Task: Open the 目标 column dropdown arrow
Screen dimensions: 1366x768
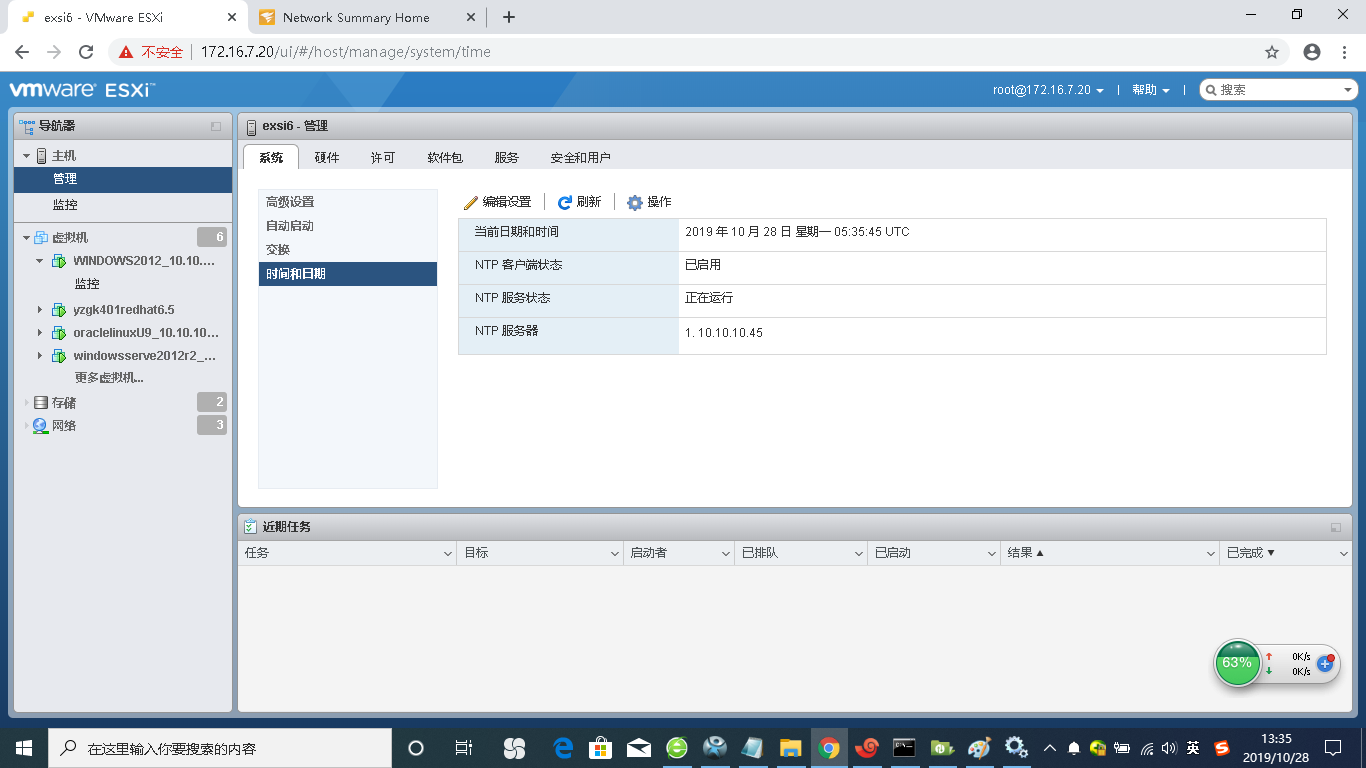Action: pos(616,553)
